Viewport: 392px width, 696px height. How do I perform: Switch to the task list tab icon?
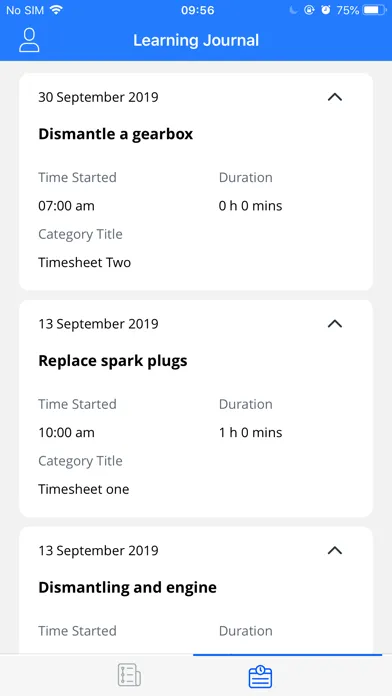pyautogui.click(x=129, y=676)
